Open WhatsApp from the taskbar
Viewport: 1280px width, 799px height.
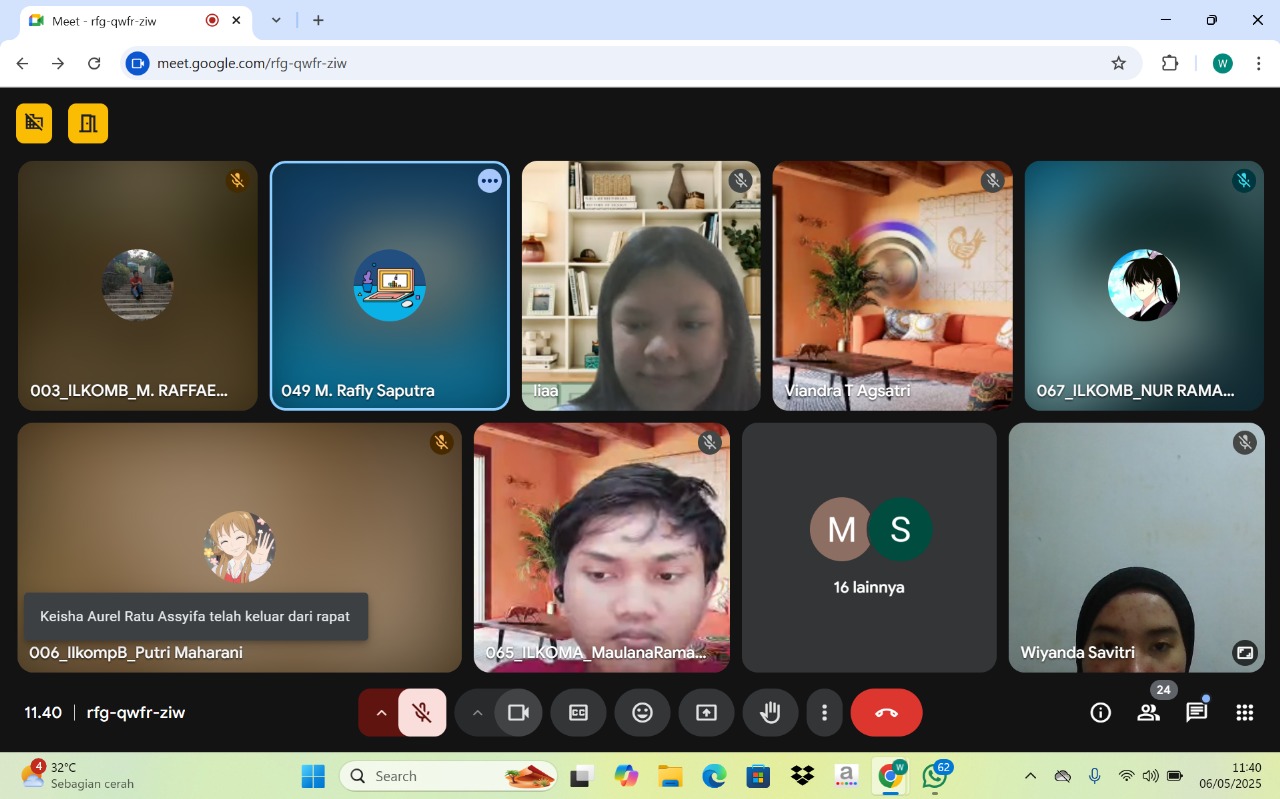(935, 776)
